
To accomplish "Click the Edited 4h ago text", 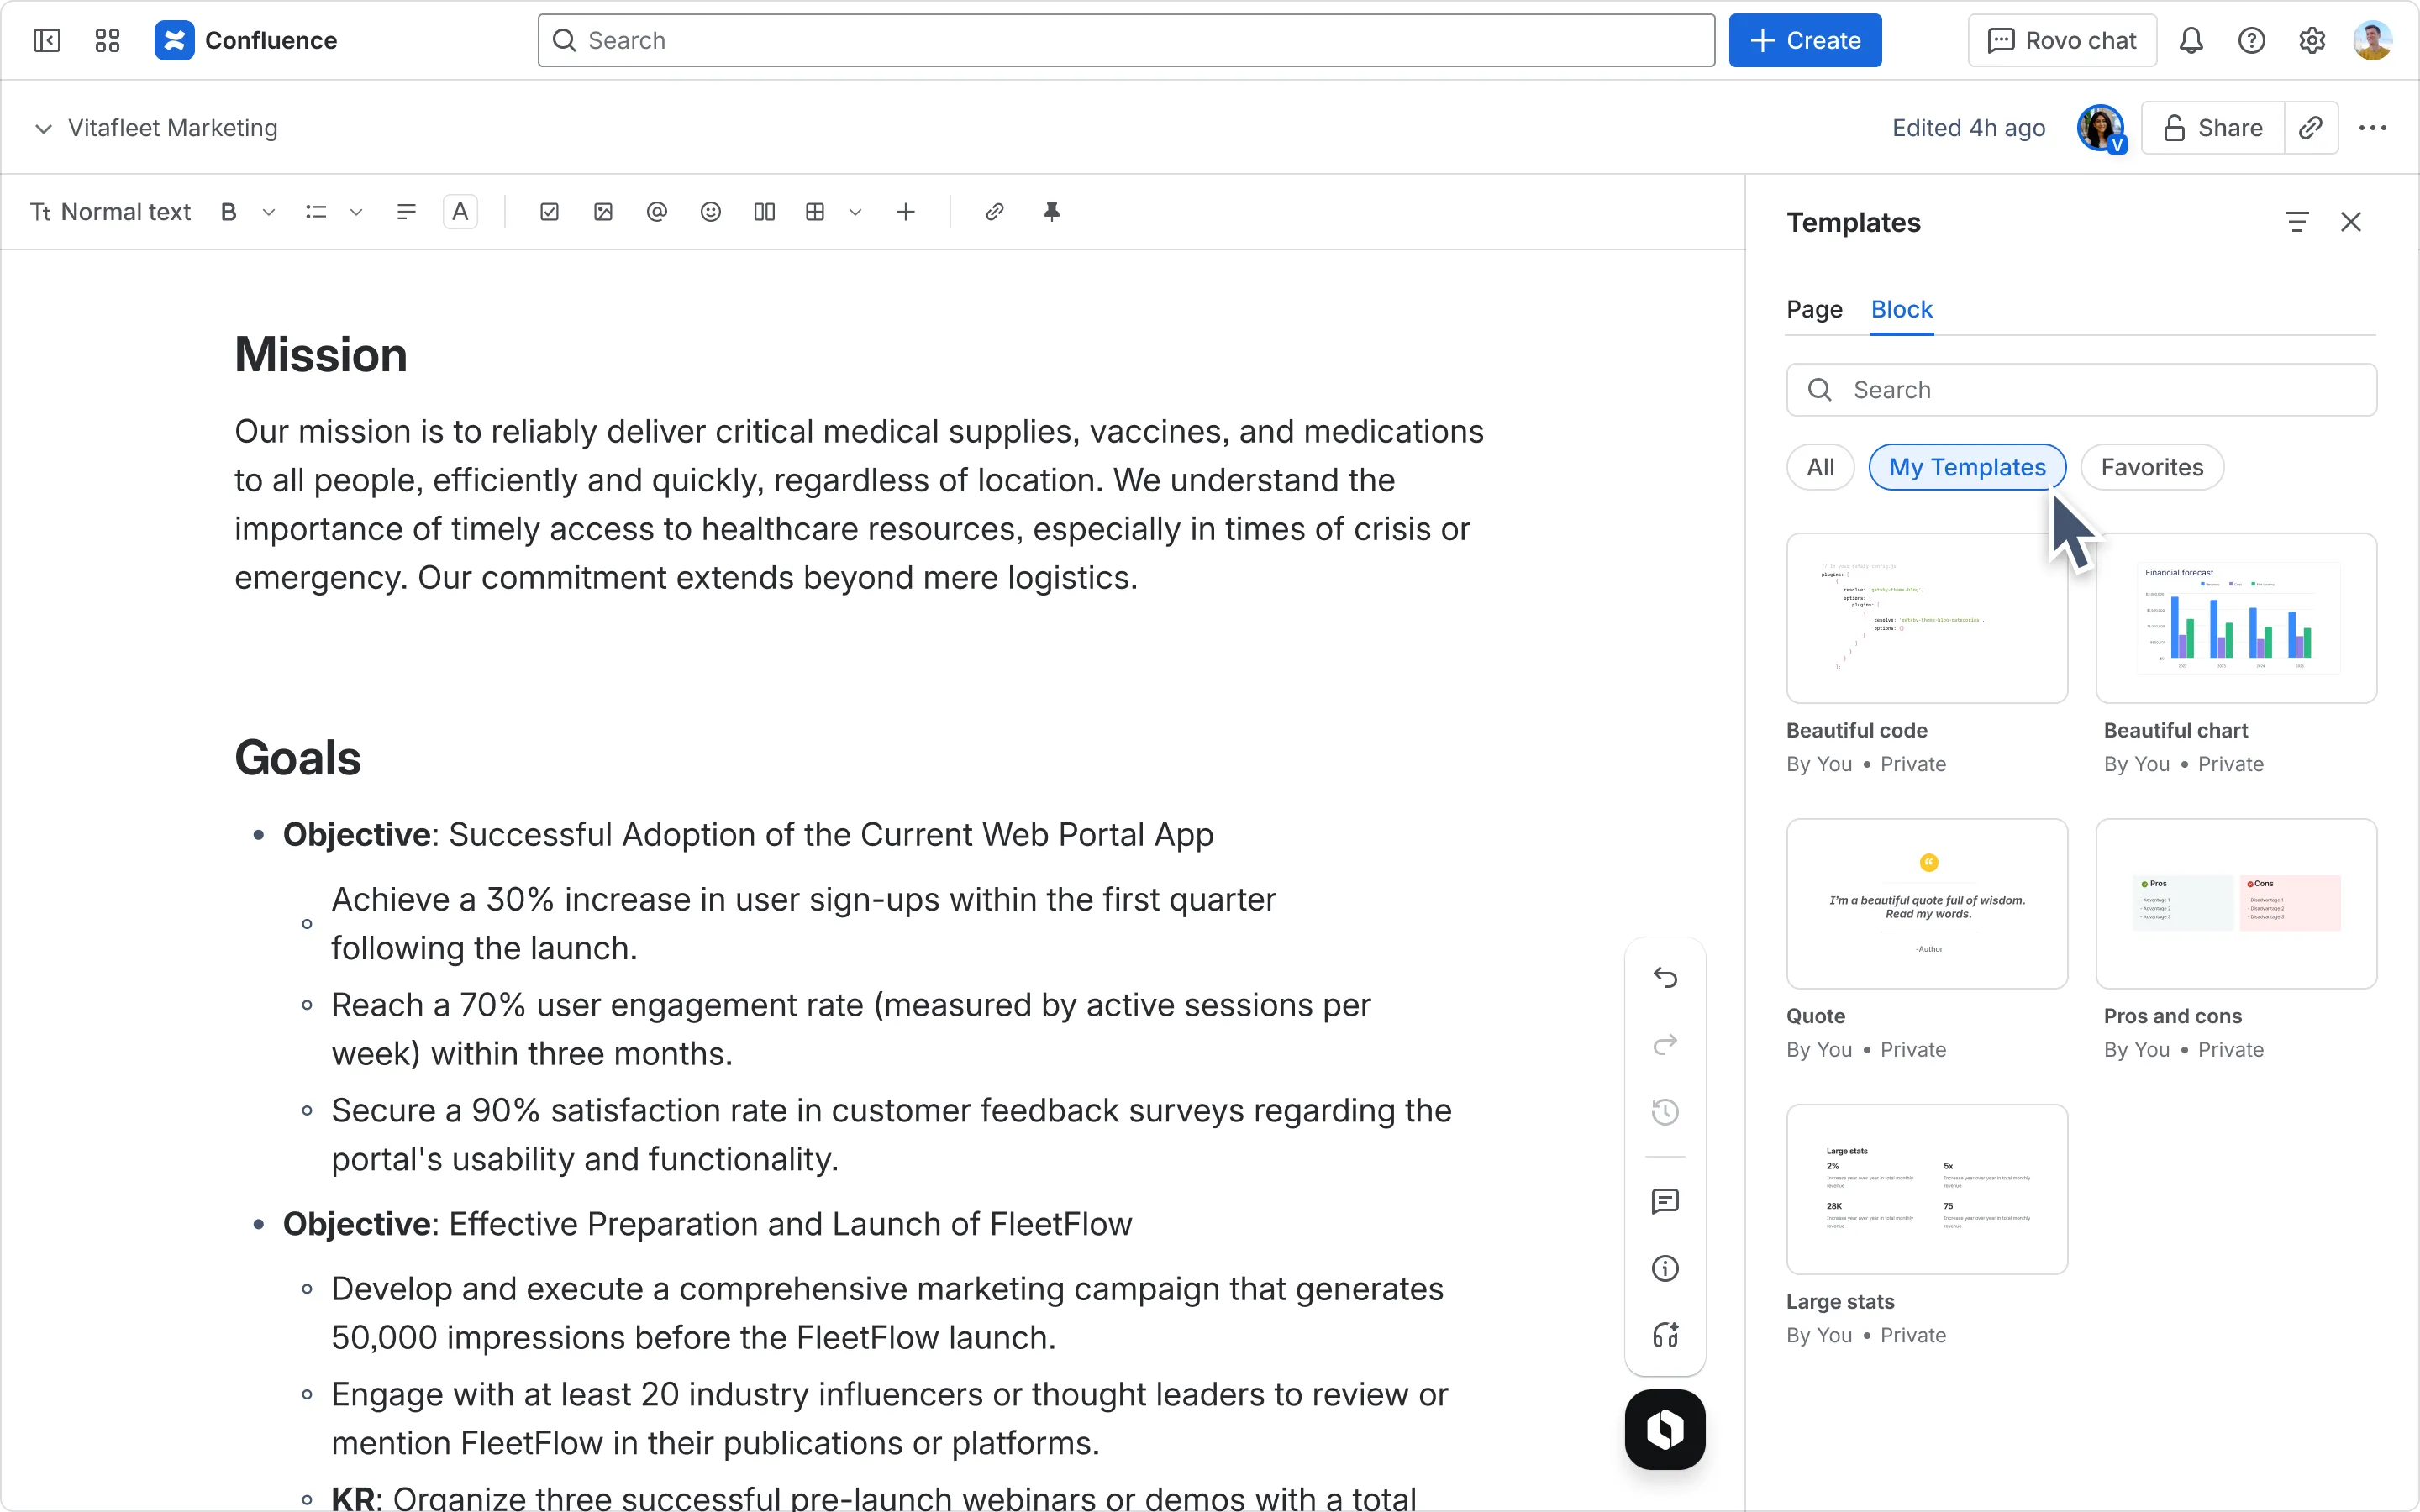I will 1968,128.
